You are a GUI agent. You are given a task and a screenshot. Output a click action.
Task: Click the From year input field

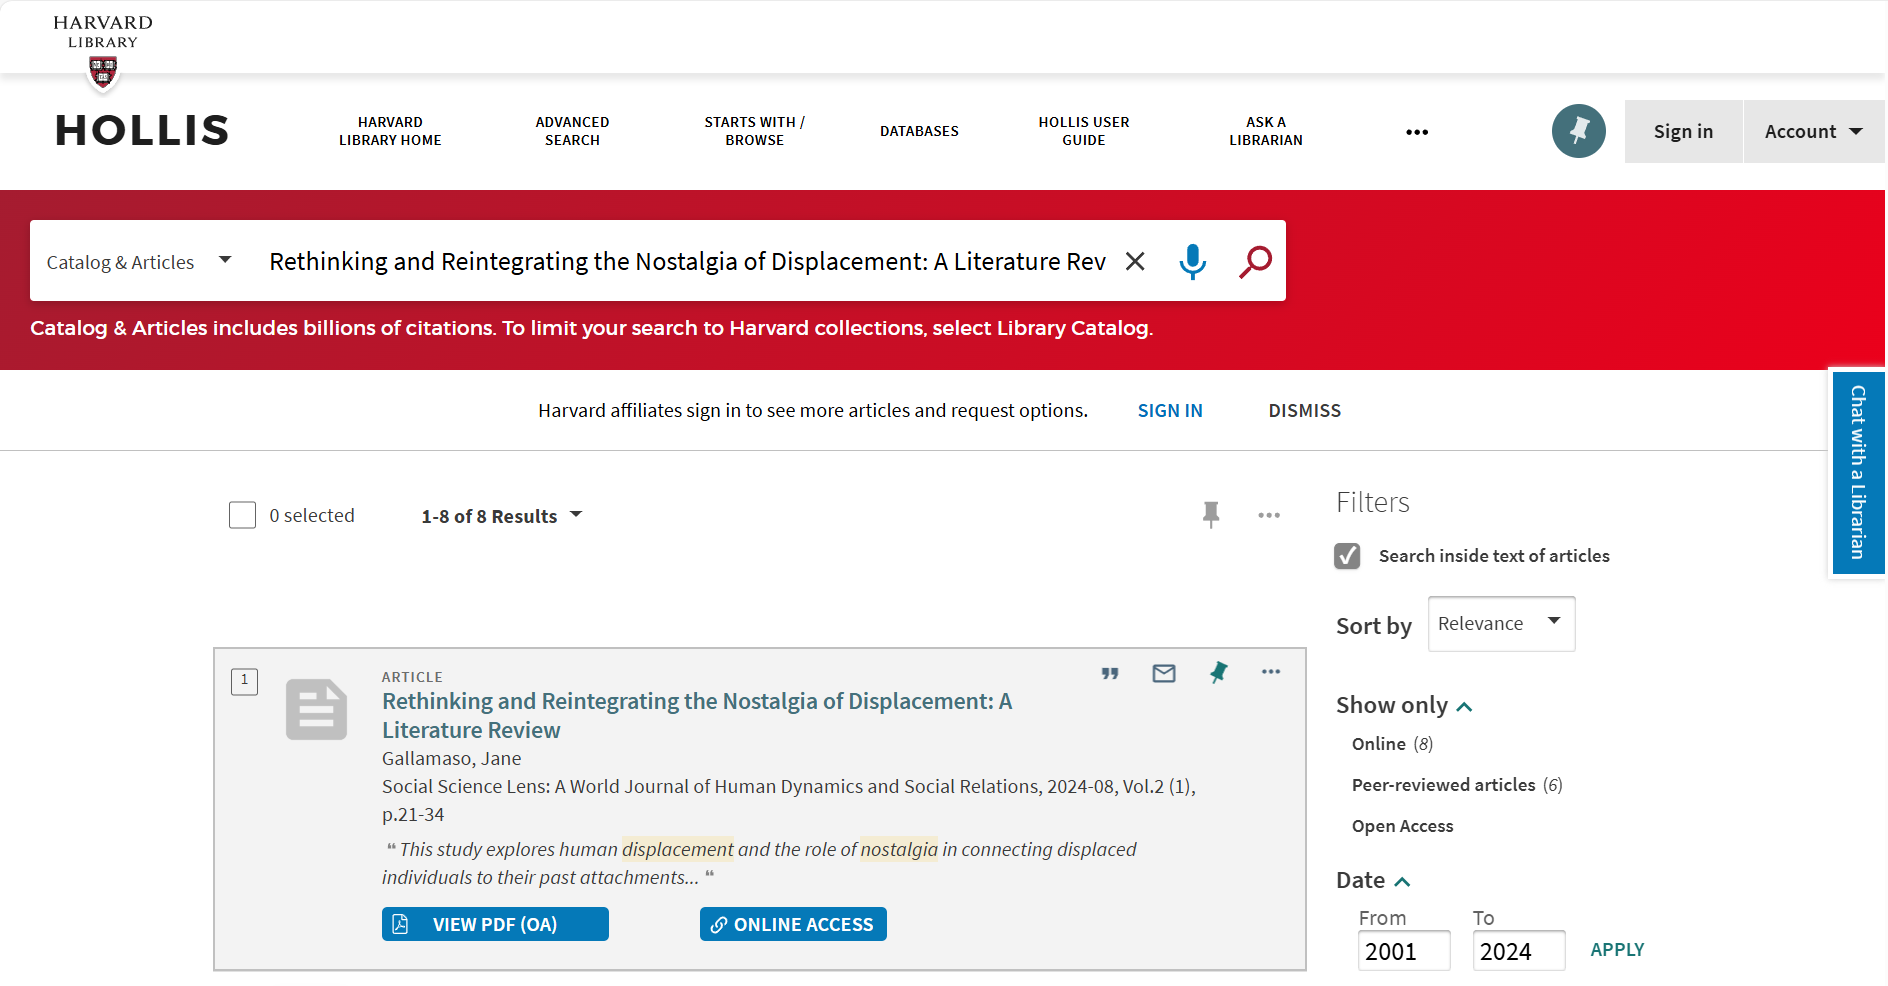(x=1404, y=951)
